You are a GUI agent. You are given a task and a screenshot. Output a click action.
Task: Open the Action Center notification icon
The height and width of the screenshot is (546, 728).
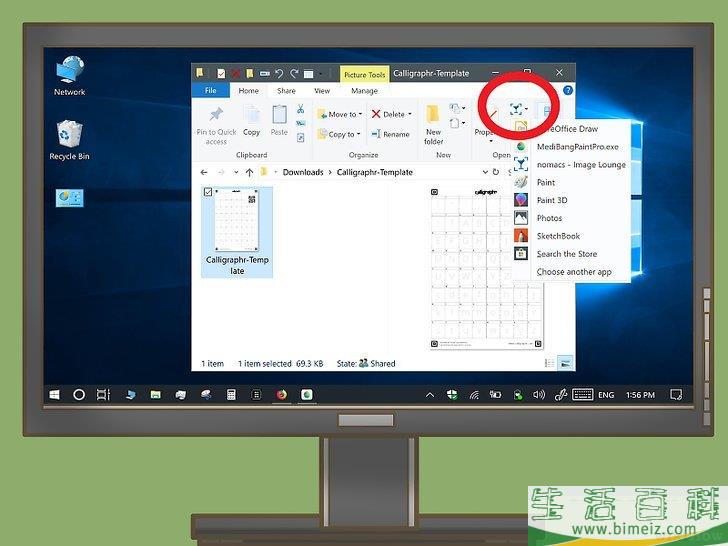point(676,395)
